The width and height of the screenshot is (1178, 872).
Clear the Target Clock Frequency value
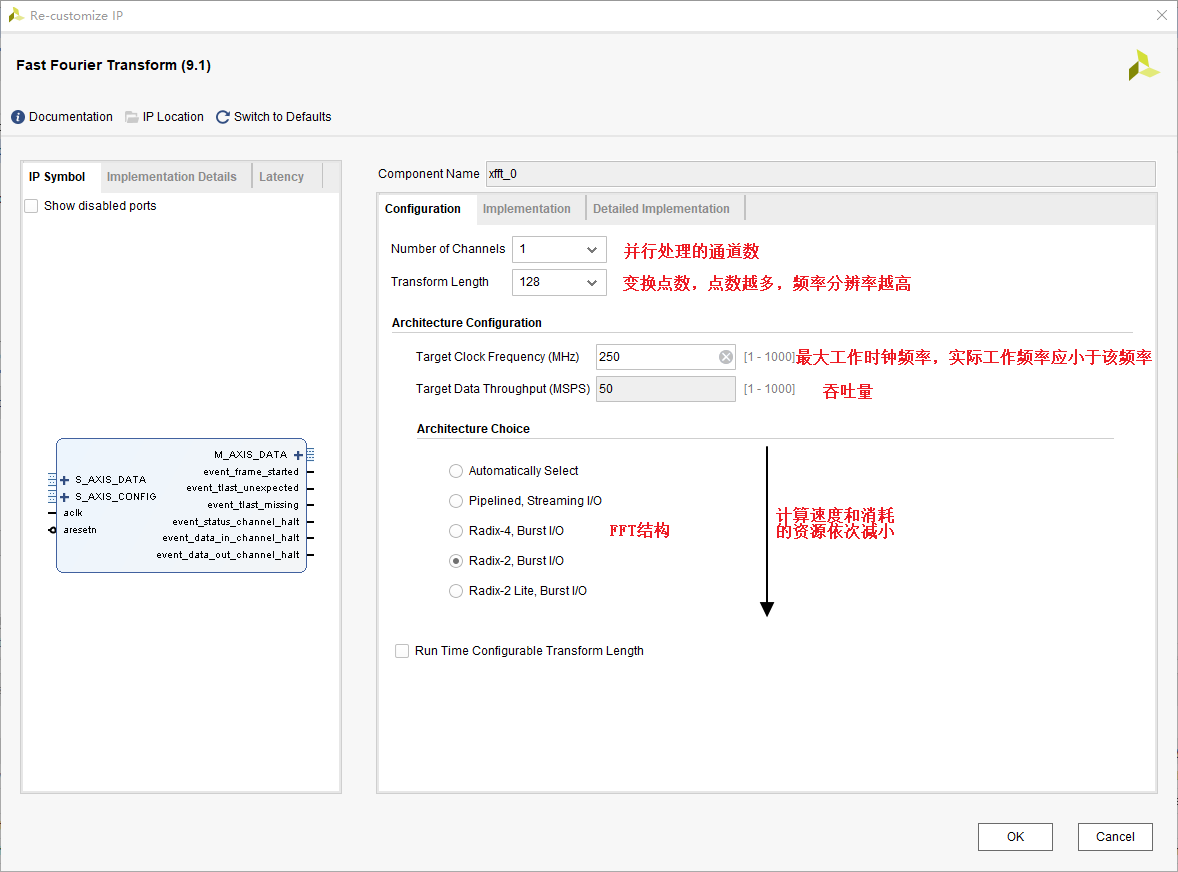(x=725, y=357)
